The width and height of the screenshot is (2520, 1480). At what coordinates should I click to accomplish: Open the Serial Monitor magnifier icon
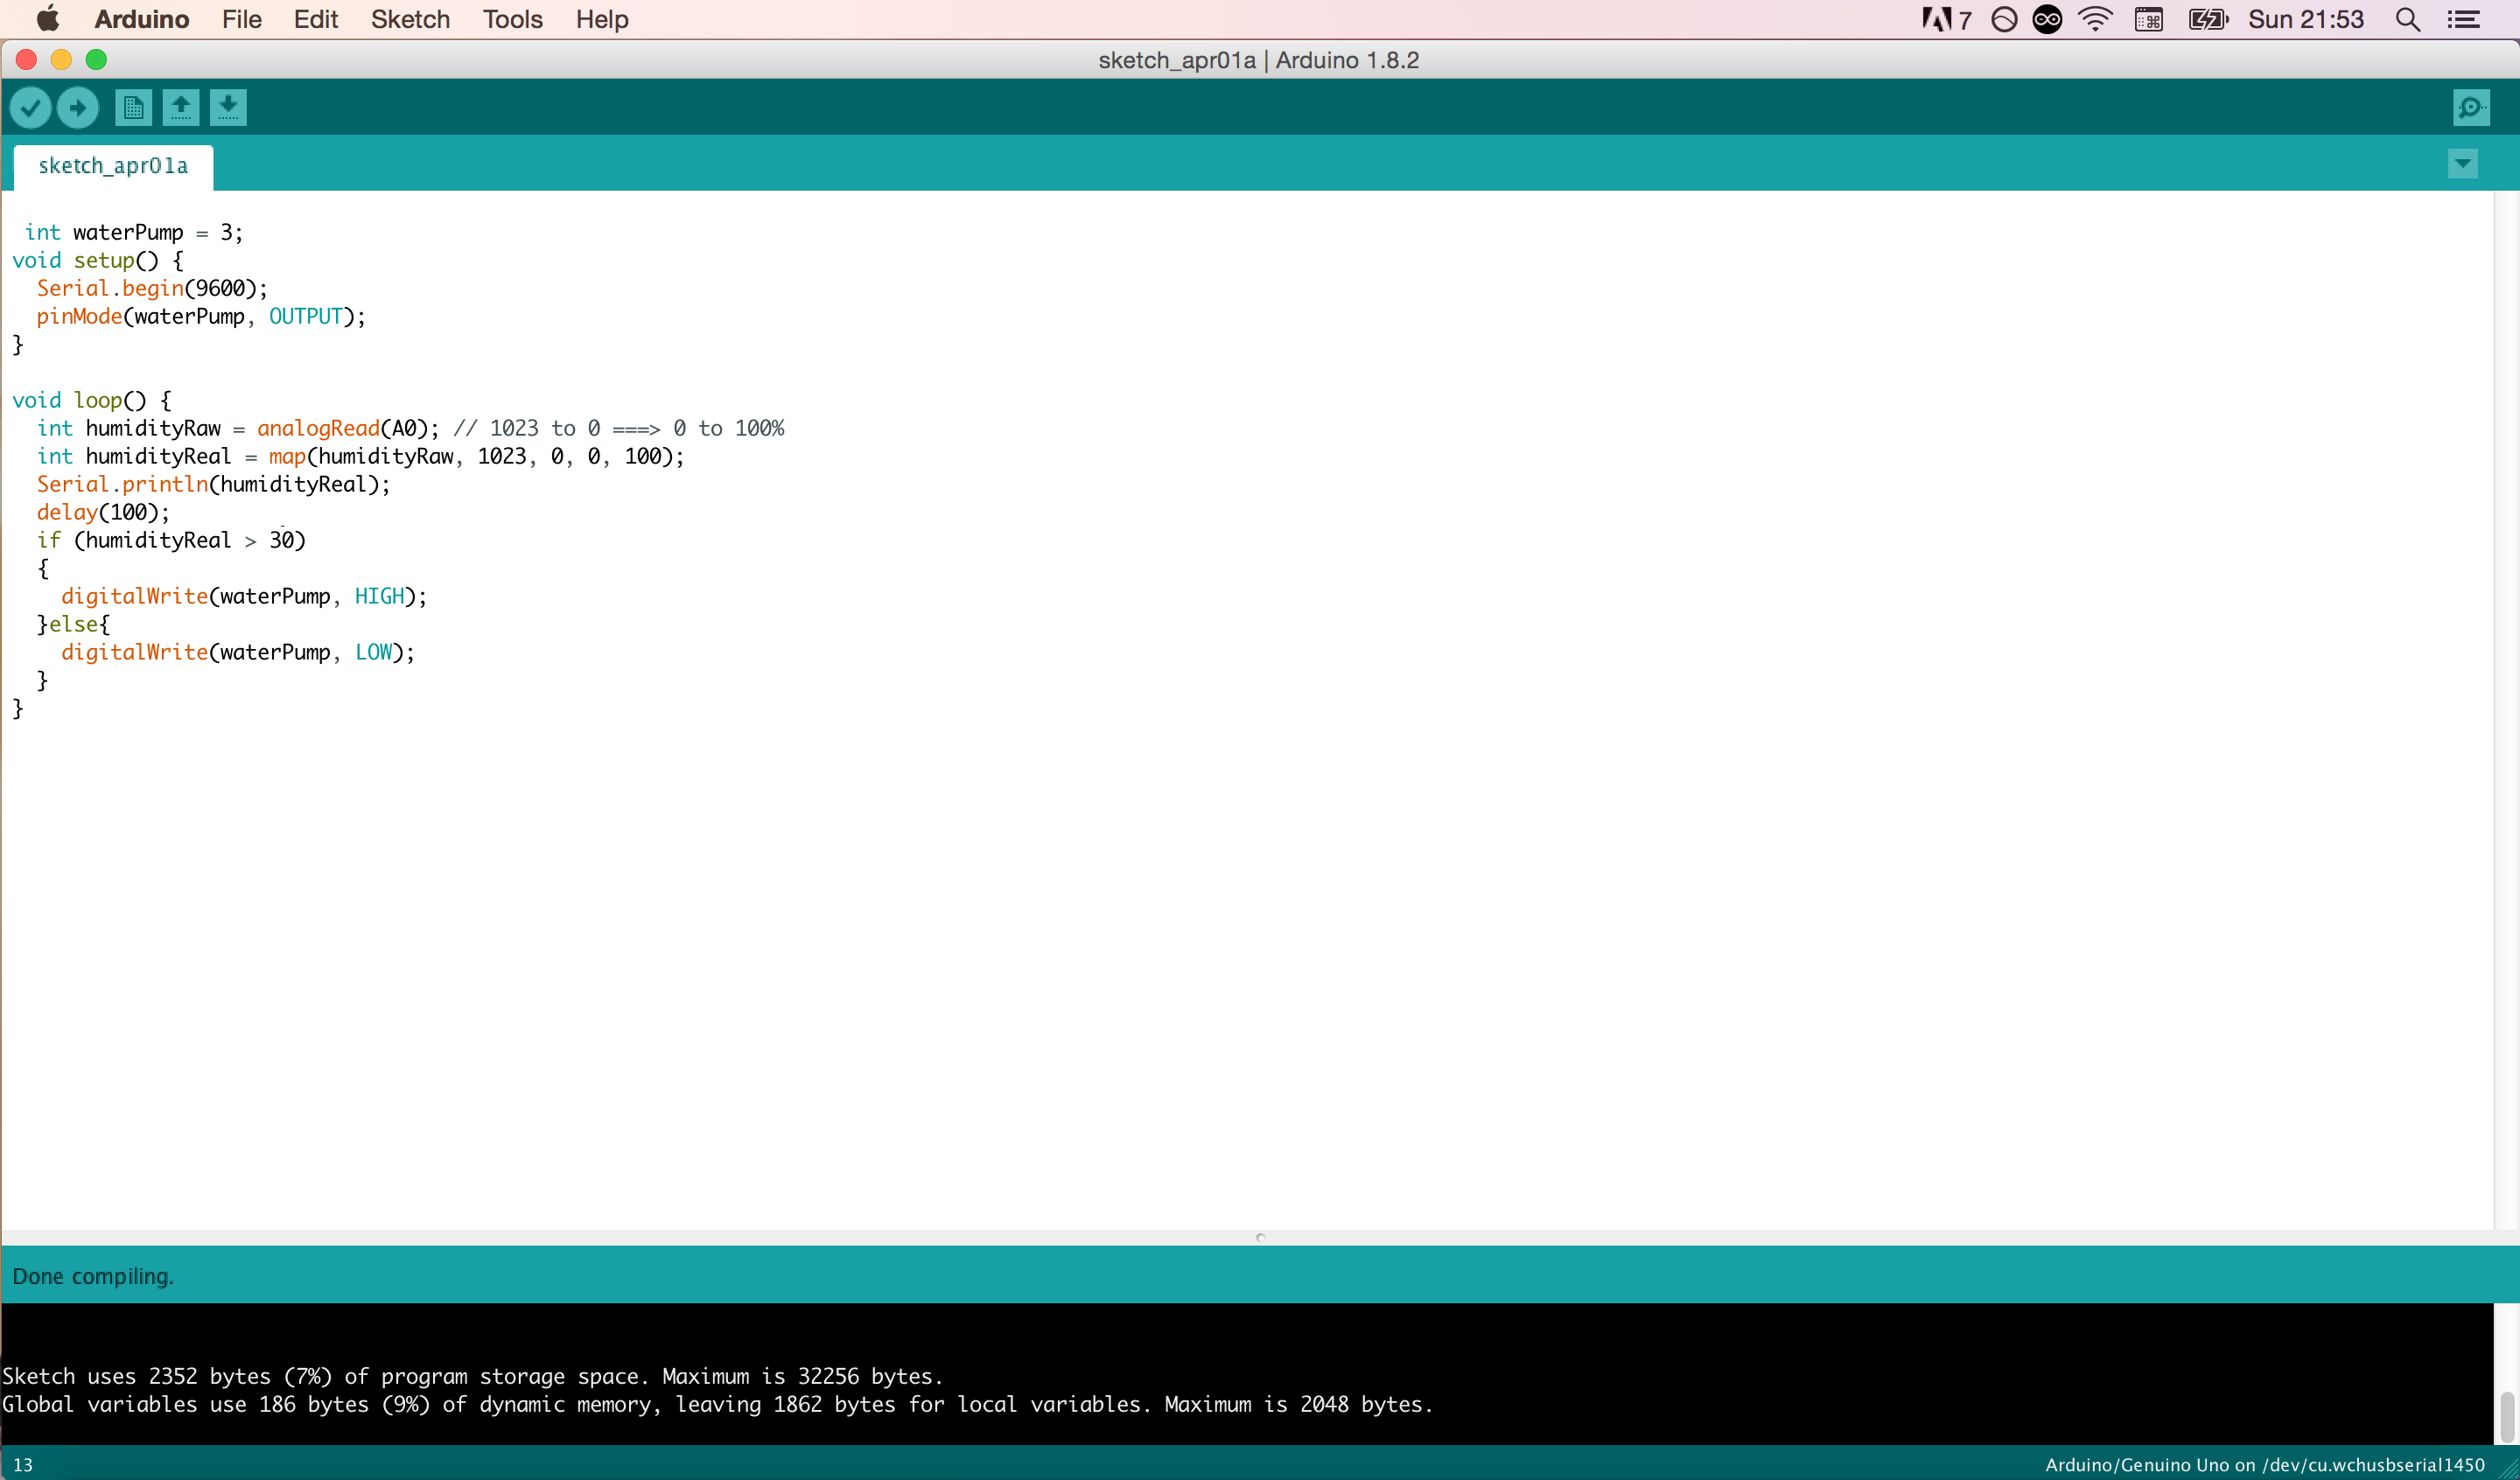[2471, 107]
